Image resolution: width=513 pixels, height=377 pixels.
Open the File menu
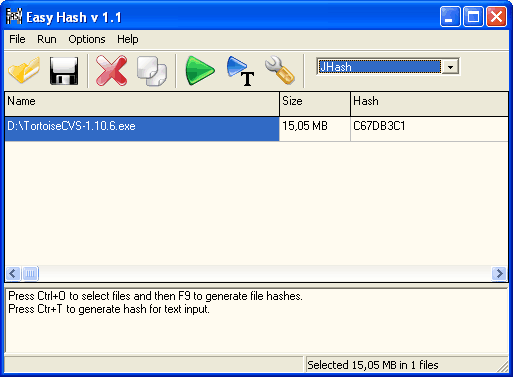click(17, 39)
